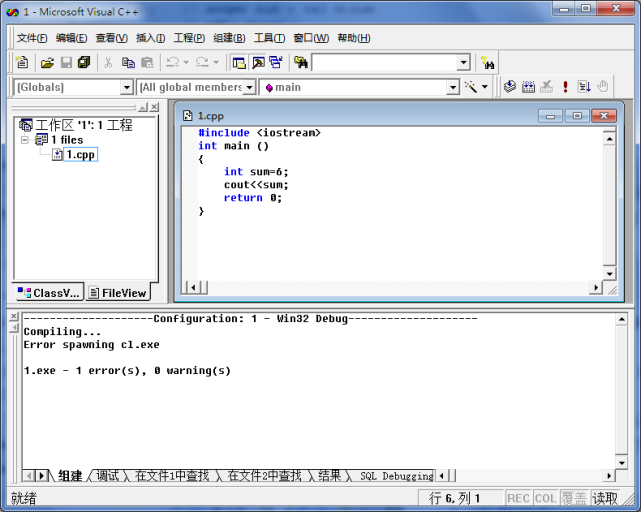Click the Open file folder icon
Screen dimensions: 641x512
pyautogui.click(x=47, y=63)
